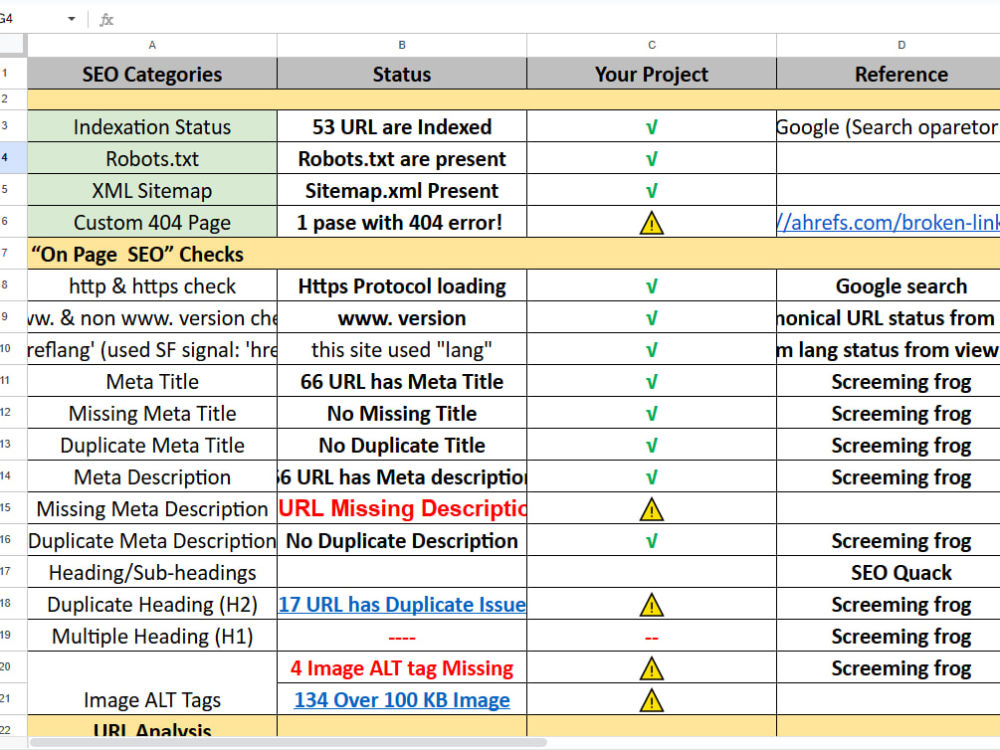The height and width of the screenshot is (750, 1000).
Task: Click green check mark in Indexation Status row
Action: click(x=651, y=128)
